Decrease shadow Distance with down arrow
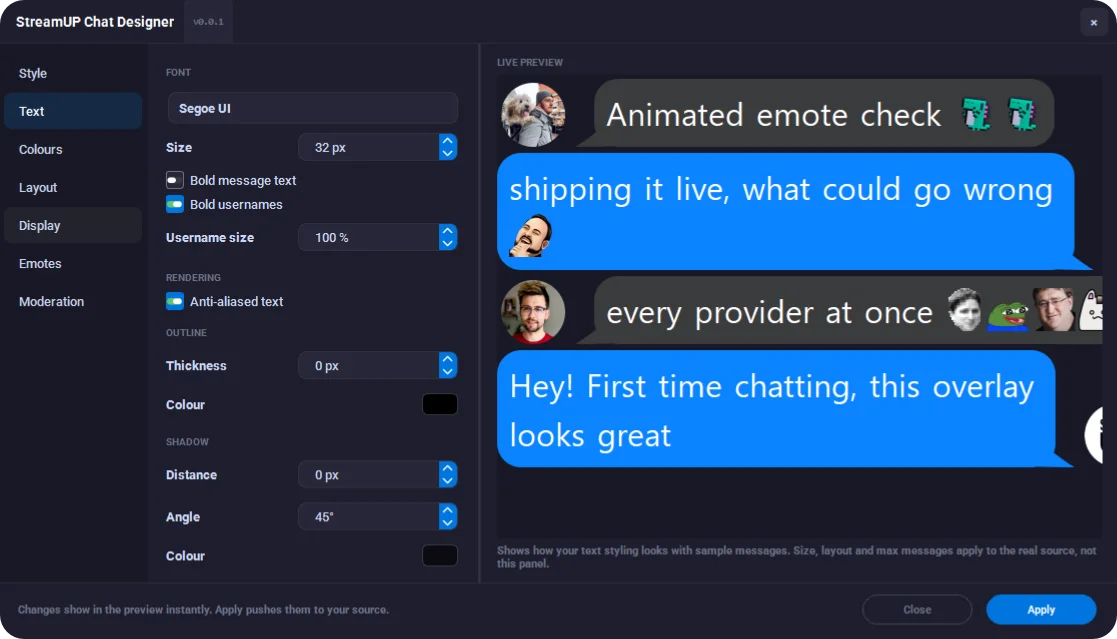 [447, 482]
